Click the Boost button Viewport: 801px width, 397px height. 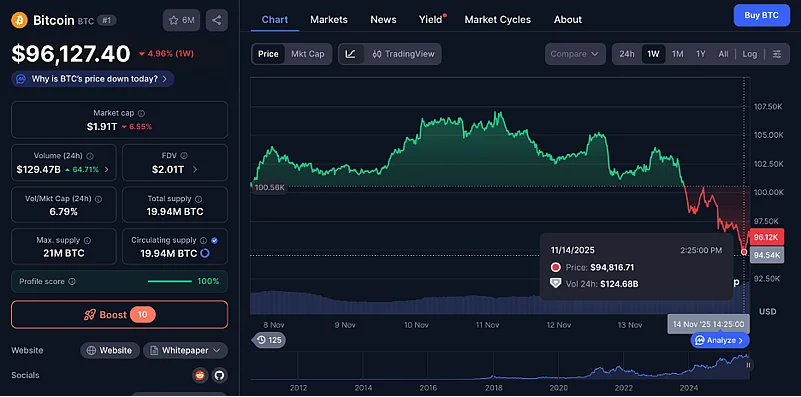(120, 315)
